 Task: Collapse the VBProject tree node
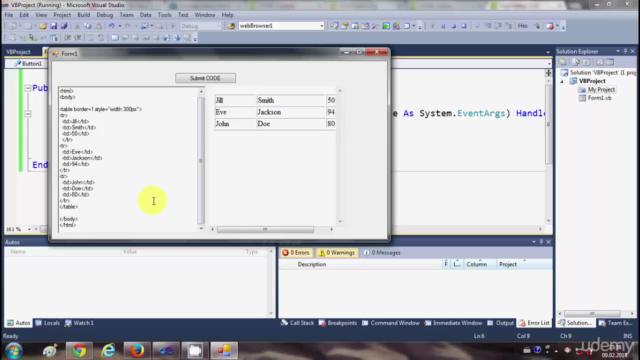(562, 81)
